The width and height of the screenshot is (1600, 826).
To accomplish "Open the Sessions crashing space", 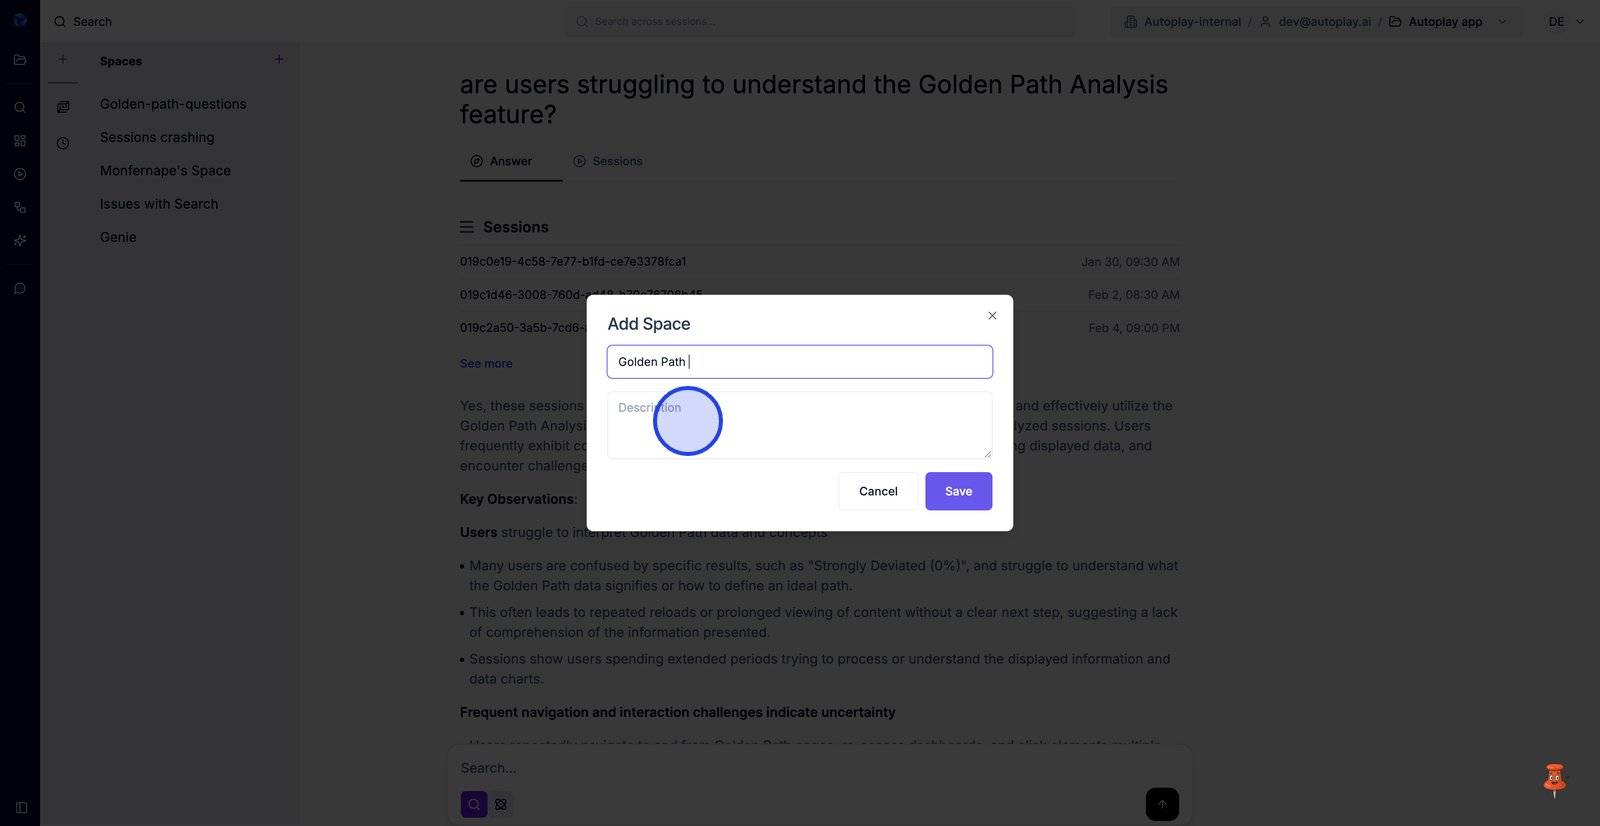I will (x=157, y=137).
